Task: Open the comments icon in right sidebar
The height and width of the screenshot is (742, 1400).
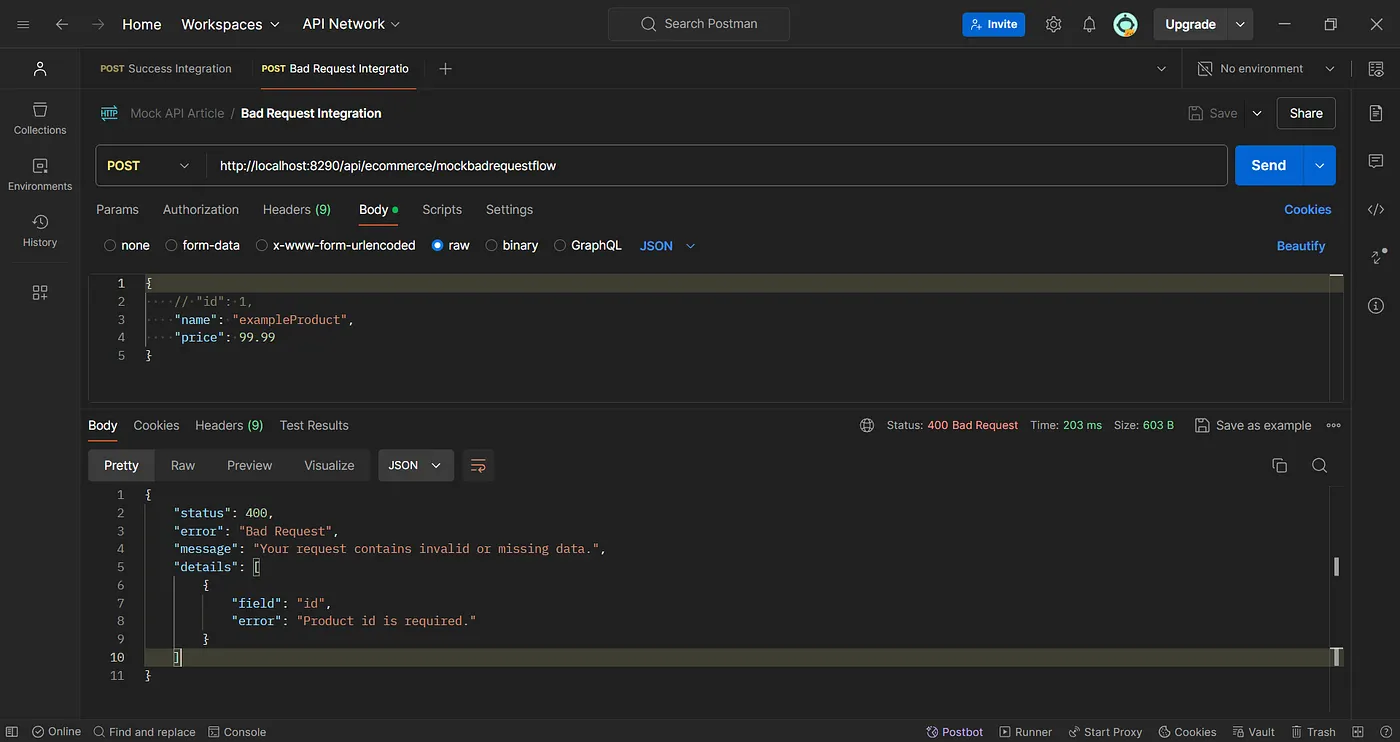Action: coord(1376,161)
